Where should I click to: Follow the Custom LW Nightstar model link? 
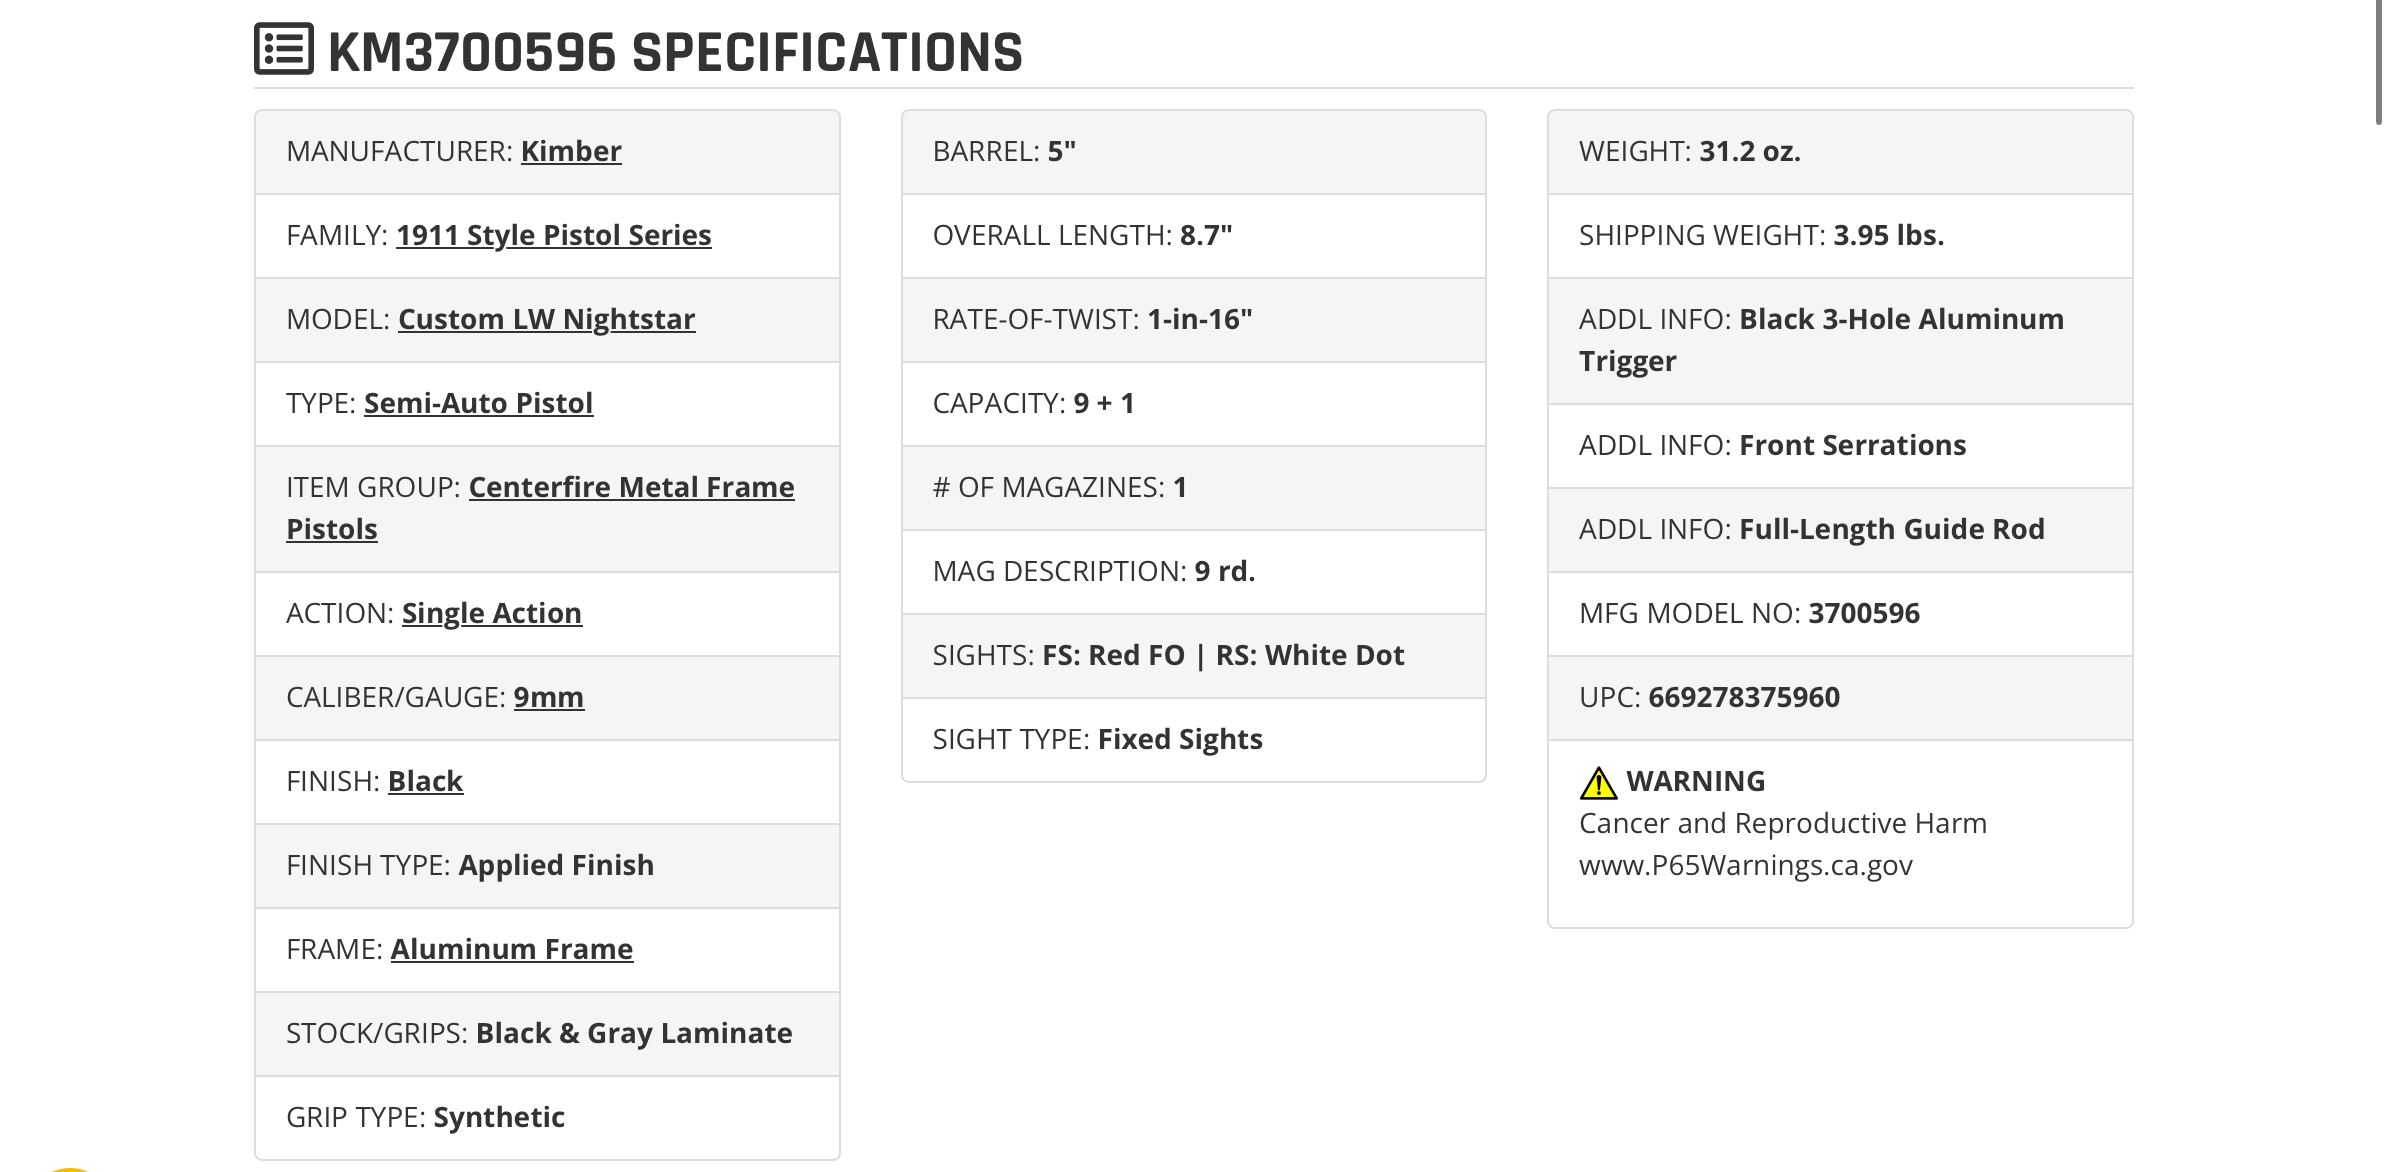coord(546,319)
